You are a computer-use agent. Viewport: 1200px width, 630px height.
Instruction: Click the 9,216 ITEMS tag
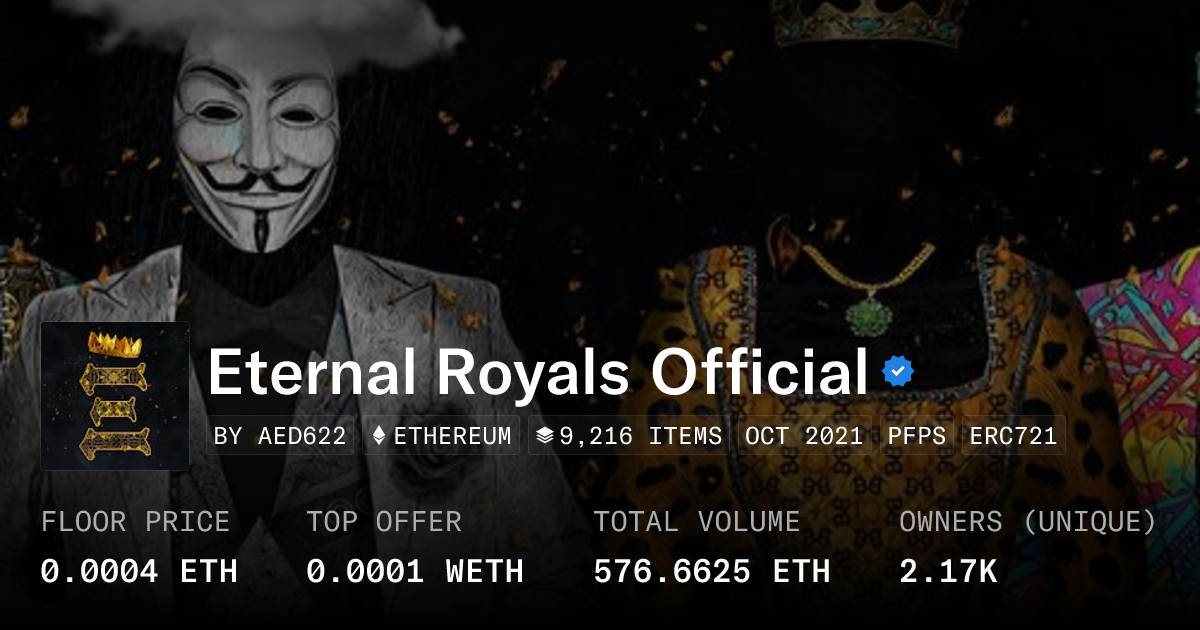(x=630, y=436)
